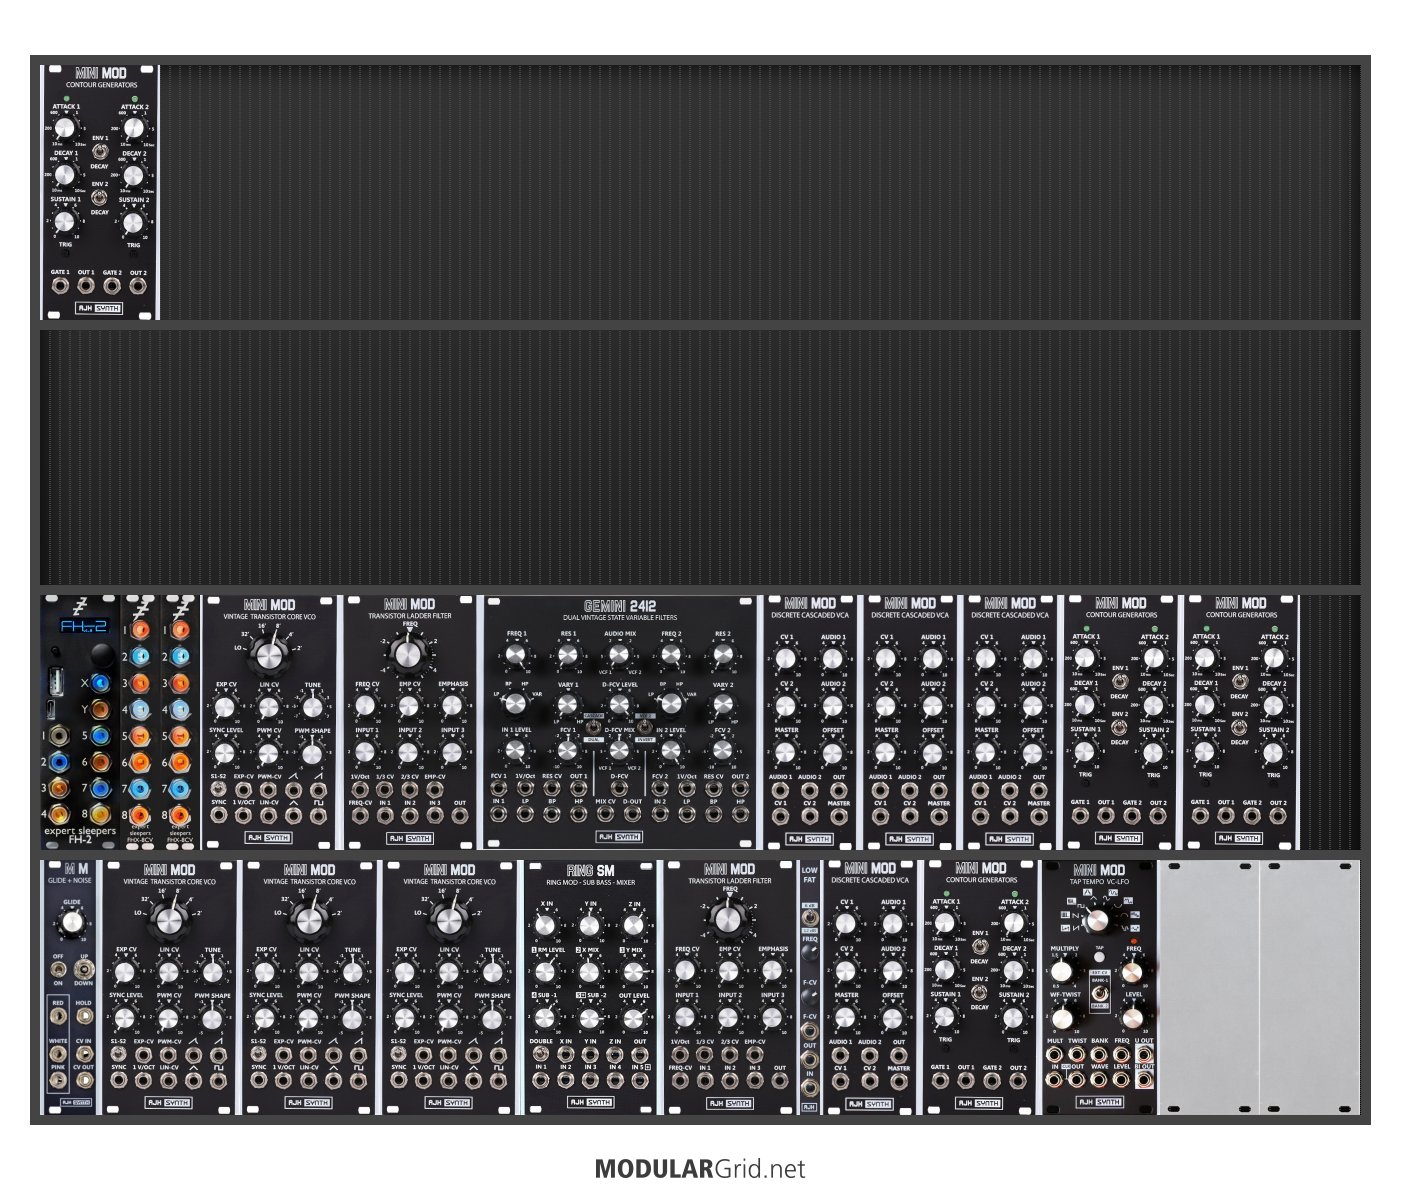Click the USB port on the FH-2 module
The height and width of the screenshot is (1190, 1401).
click(56, 681)
